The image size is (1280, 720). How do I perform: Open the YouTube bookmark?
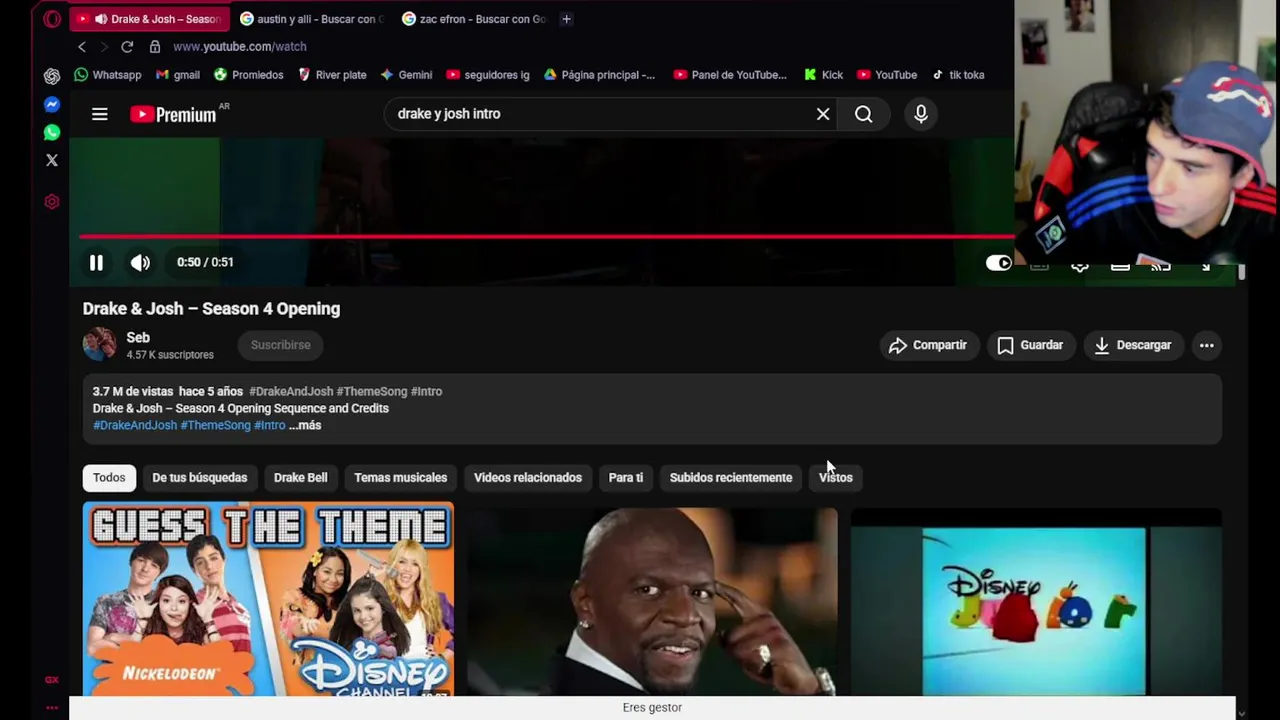click(886, 75)
